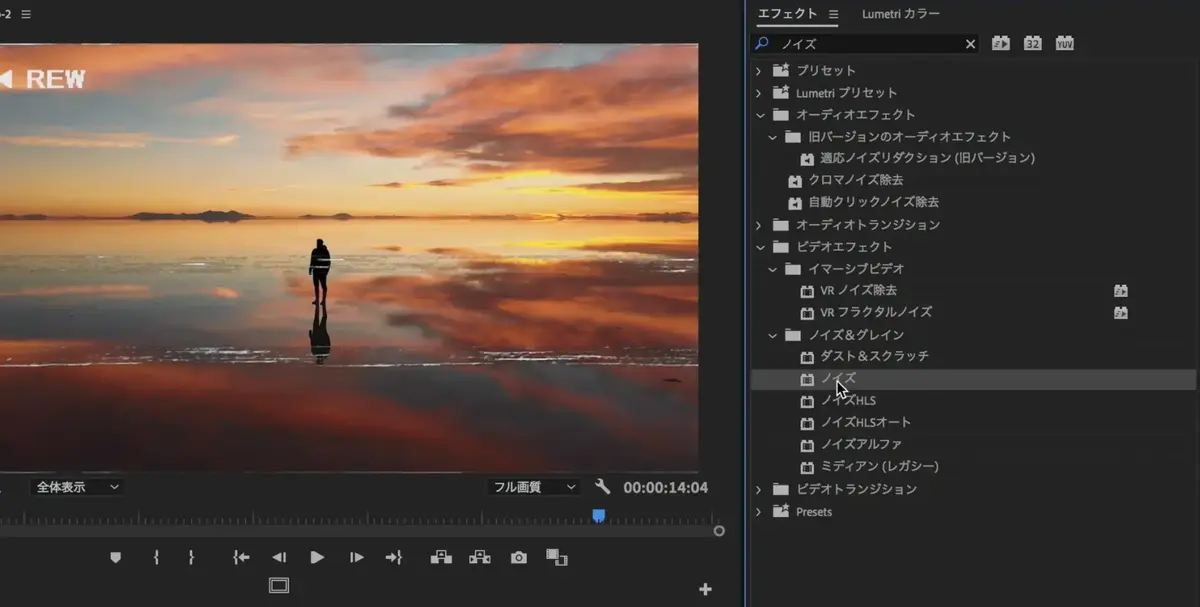Open the フル画質 playback resolution dropdown
The image size is (1200, 607).
pyautogui.click(x=534, y=487)
